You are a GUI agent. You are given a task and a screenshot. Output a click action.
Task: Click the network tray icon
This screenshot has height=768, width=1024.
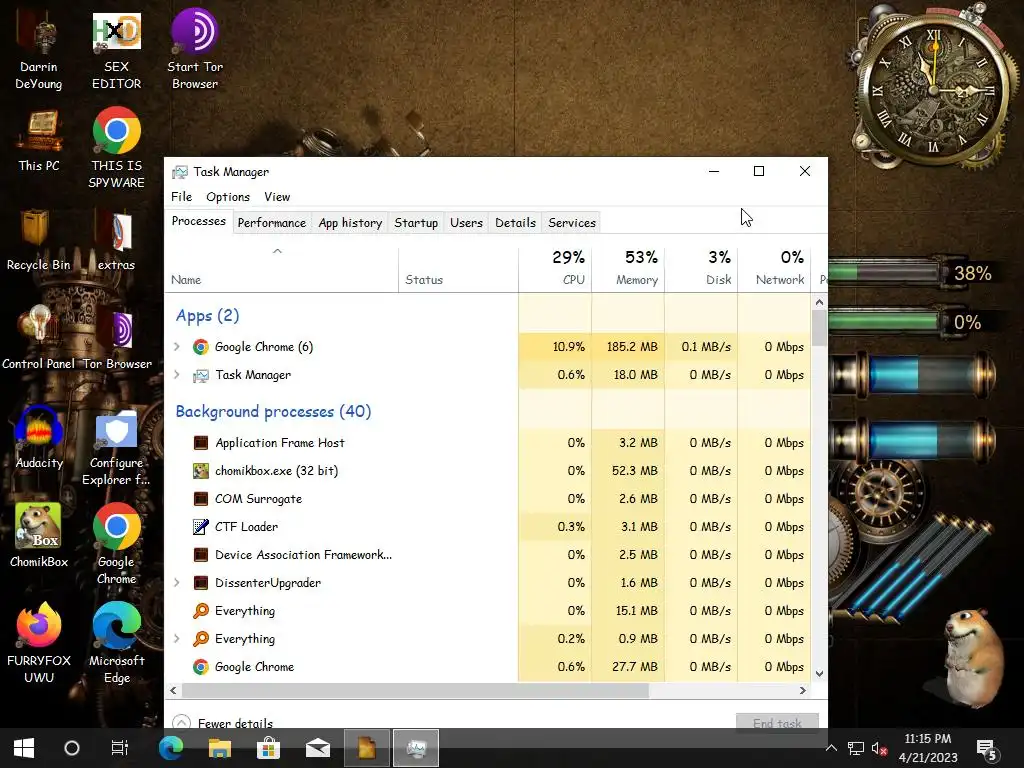point(856,748)
